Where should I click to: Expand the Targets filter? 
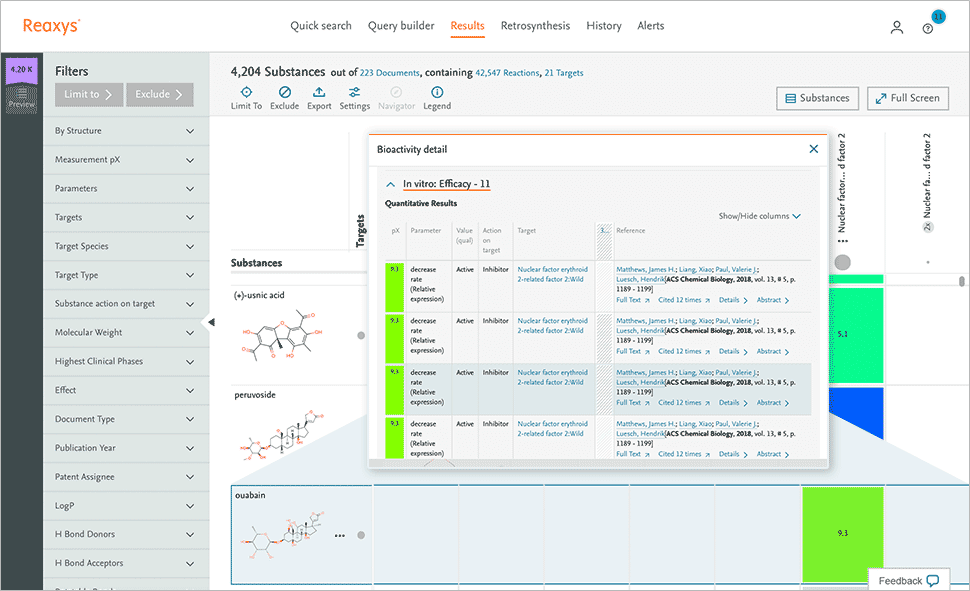click(x=126, y=217)
